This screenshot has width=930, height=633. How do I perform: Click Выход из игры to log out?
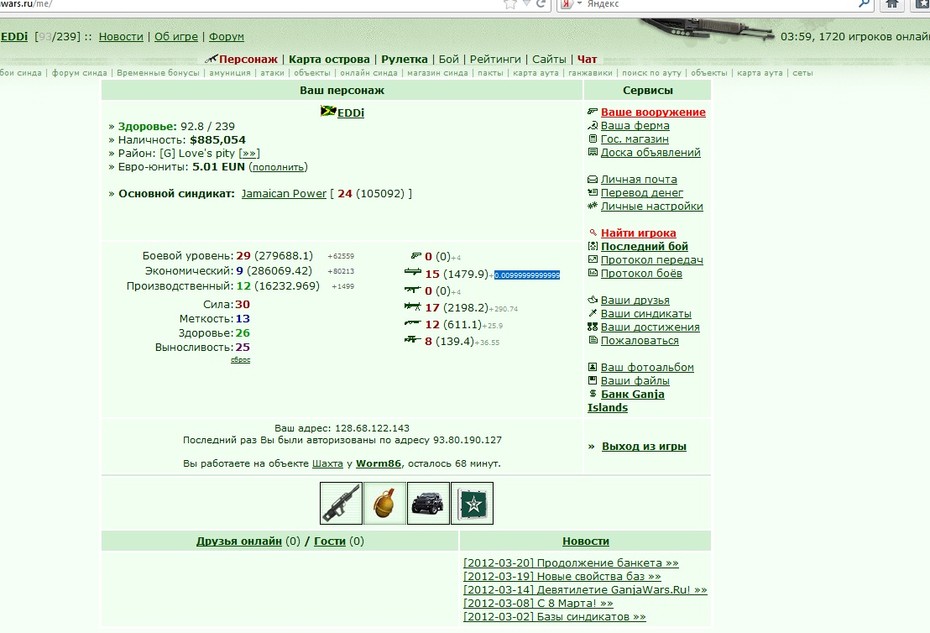tap(644, 446)
